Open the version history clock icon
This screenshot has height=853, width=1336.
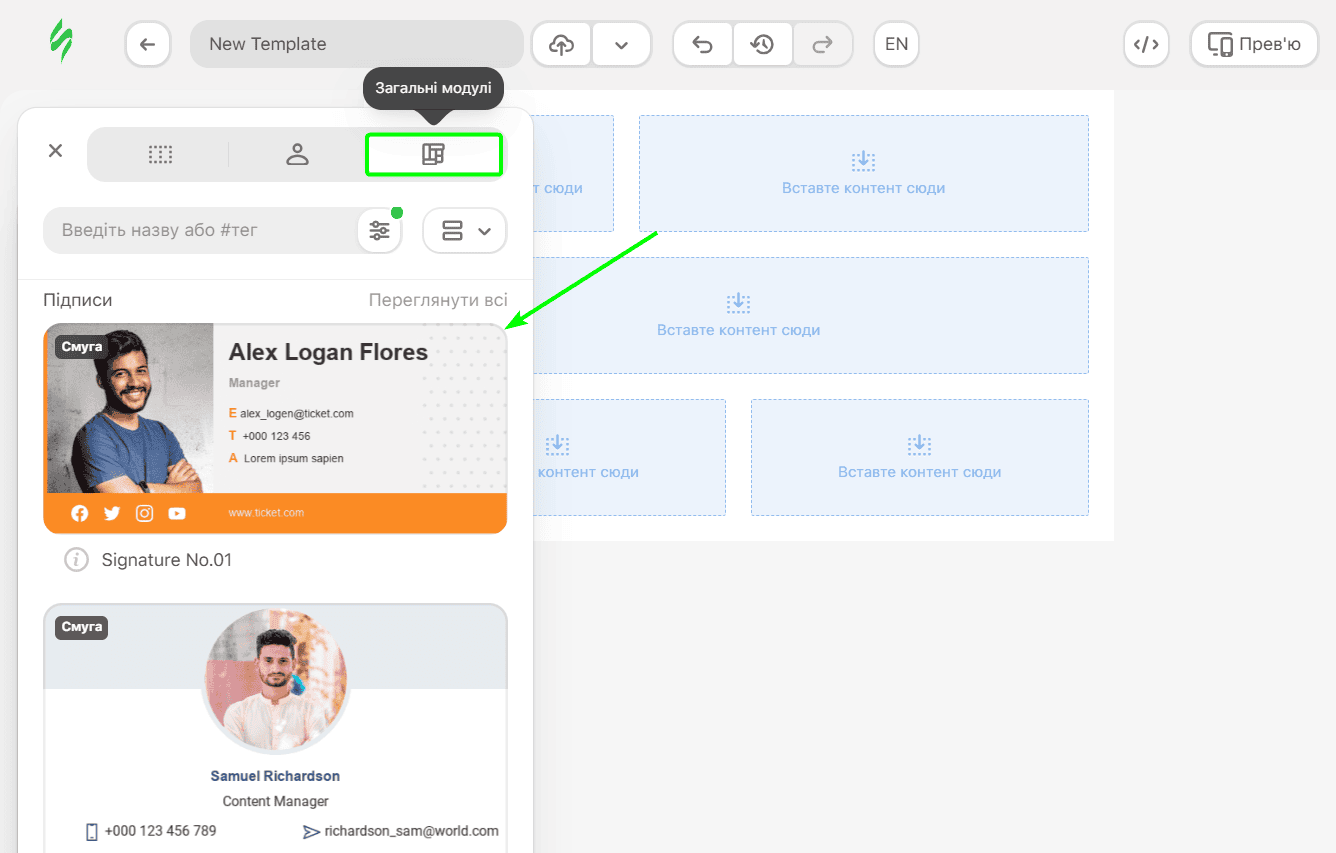coord(763,44)
